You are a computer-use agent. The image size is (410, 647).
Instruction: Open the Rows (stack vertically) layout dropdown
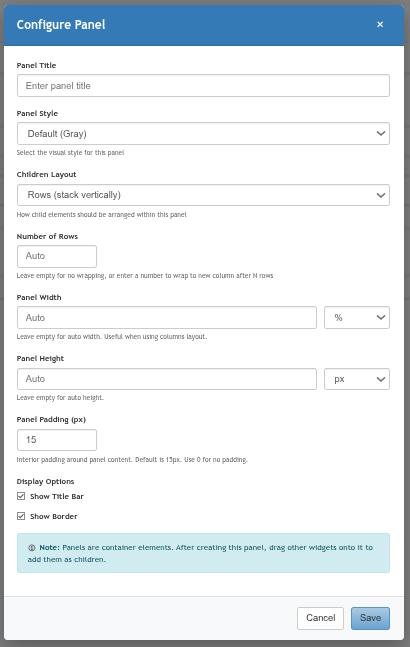point(203,195)
